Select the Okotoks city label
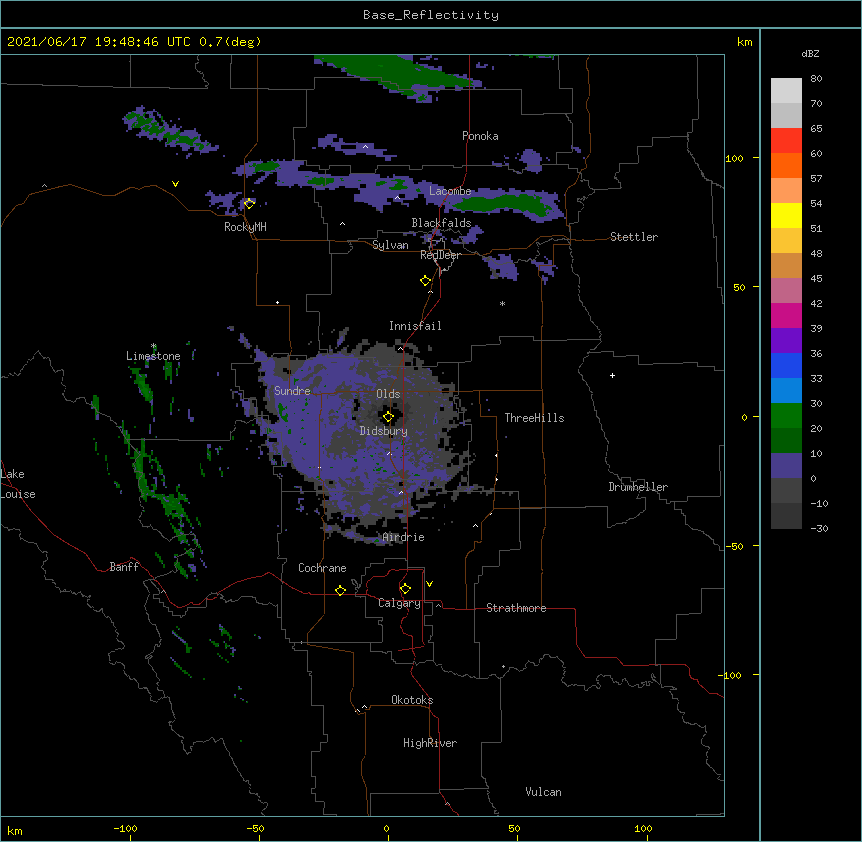The height and width of the screenshot is (842, 862). (x=412, y=700)
